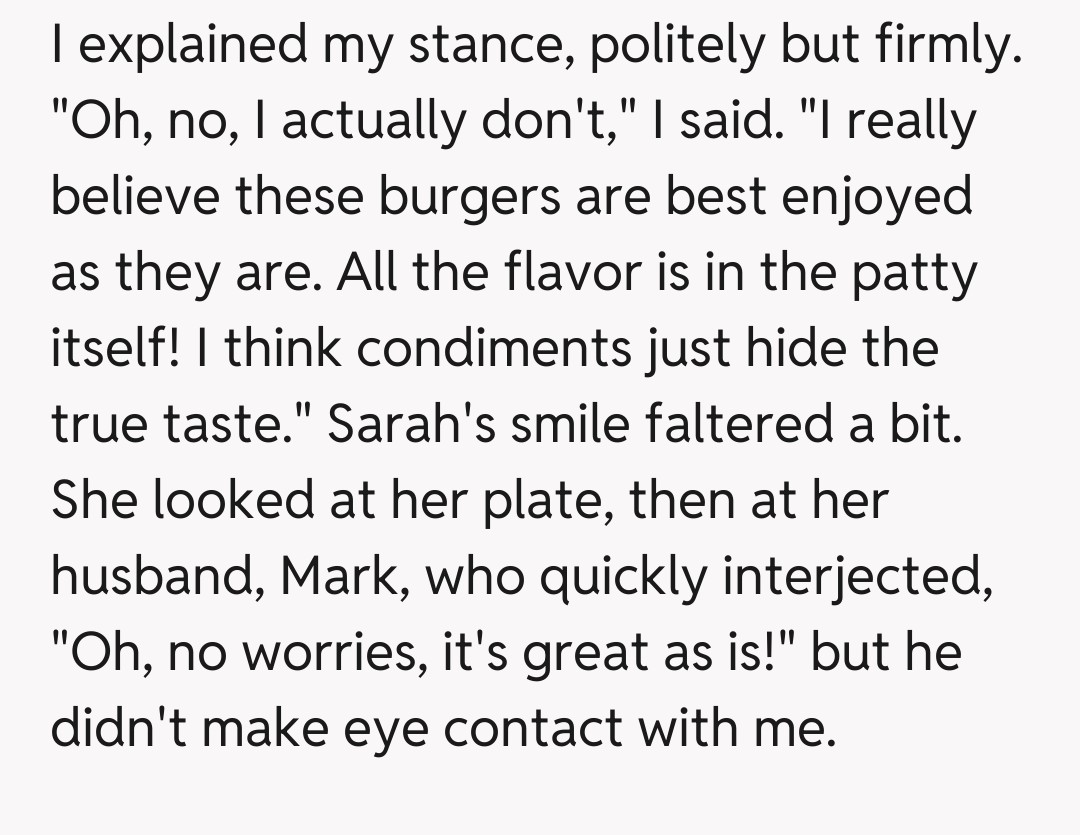
Task: Click on the word "patty"
Action: click(912, 273)
